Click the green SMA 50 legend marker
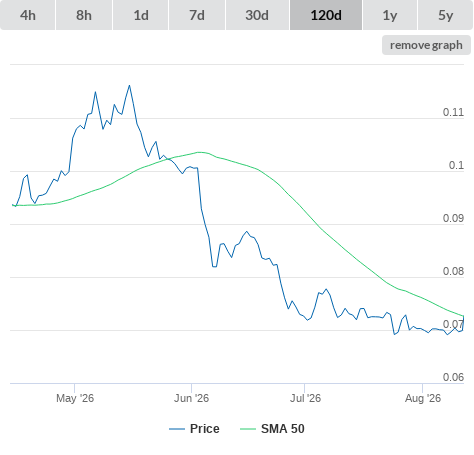Viewport: 474px width, 455px height. [x=248, y=429]
